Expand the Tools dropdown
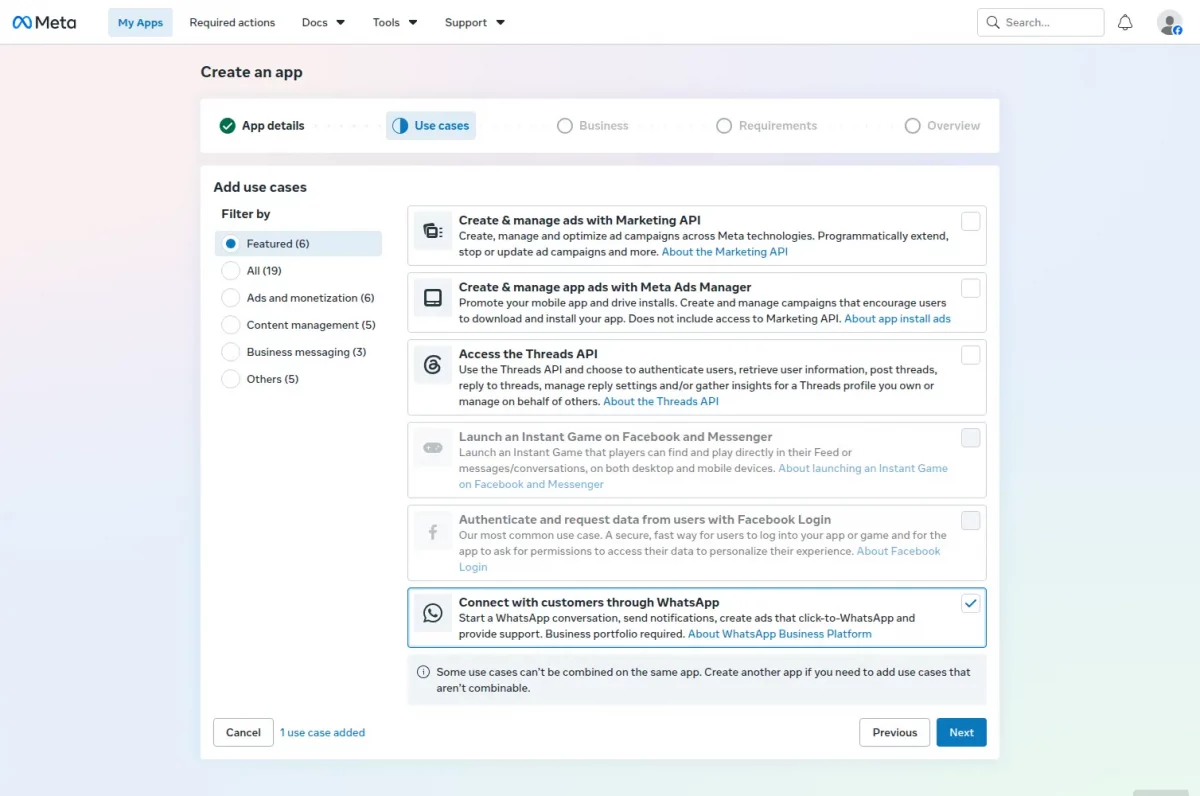1200x796 pixels. pyautogui.click(x=395, y=22)
